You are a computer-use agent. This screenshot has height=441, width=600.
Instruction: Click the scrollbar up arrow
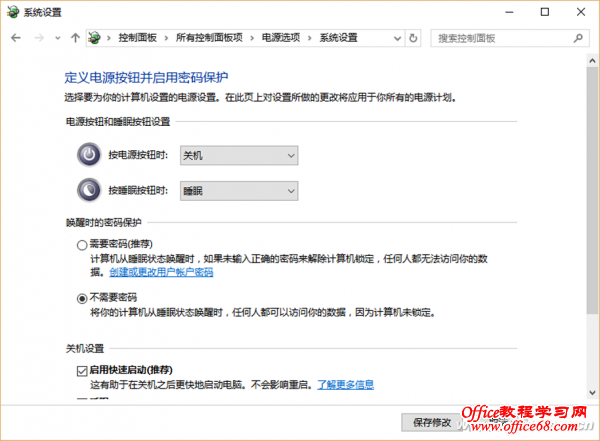592,60
